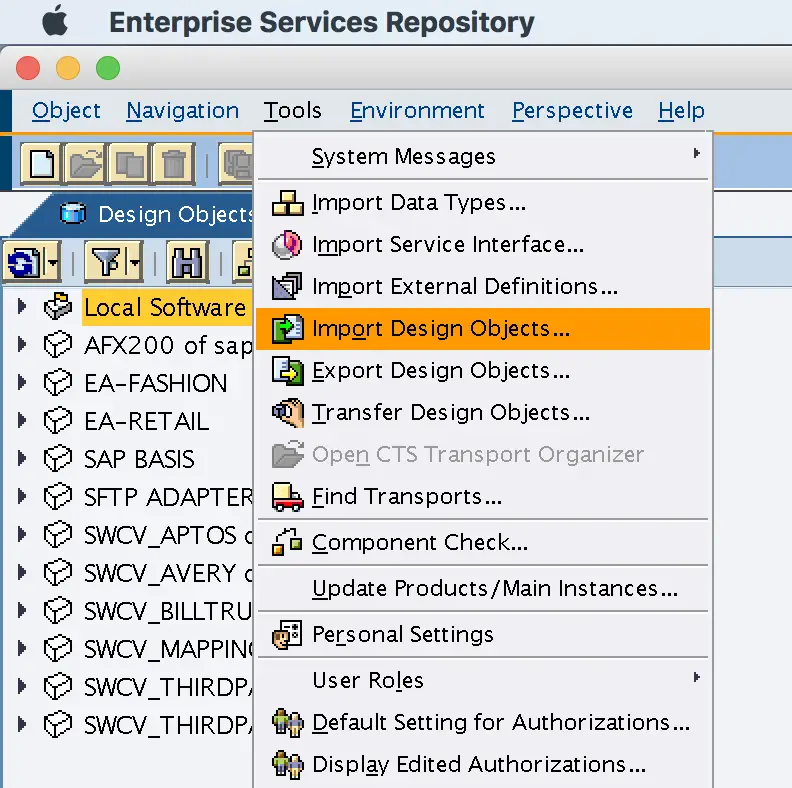Screen dimensions: 792x788
Task: Select Import Data Types menu entry
Action: coord(483,203)
